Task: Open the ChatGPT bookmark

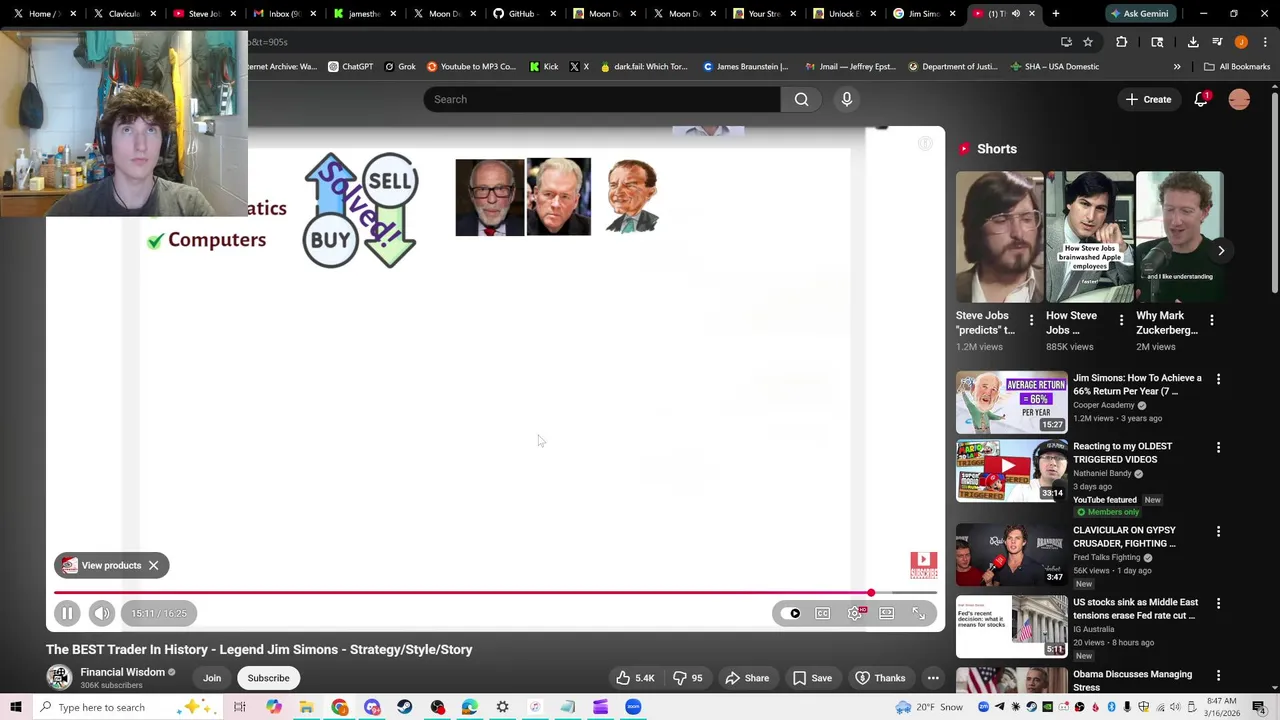Action: (350, 67)
